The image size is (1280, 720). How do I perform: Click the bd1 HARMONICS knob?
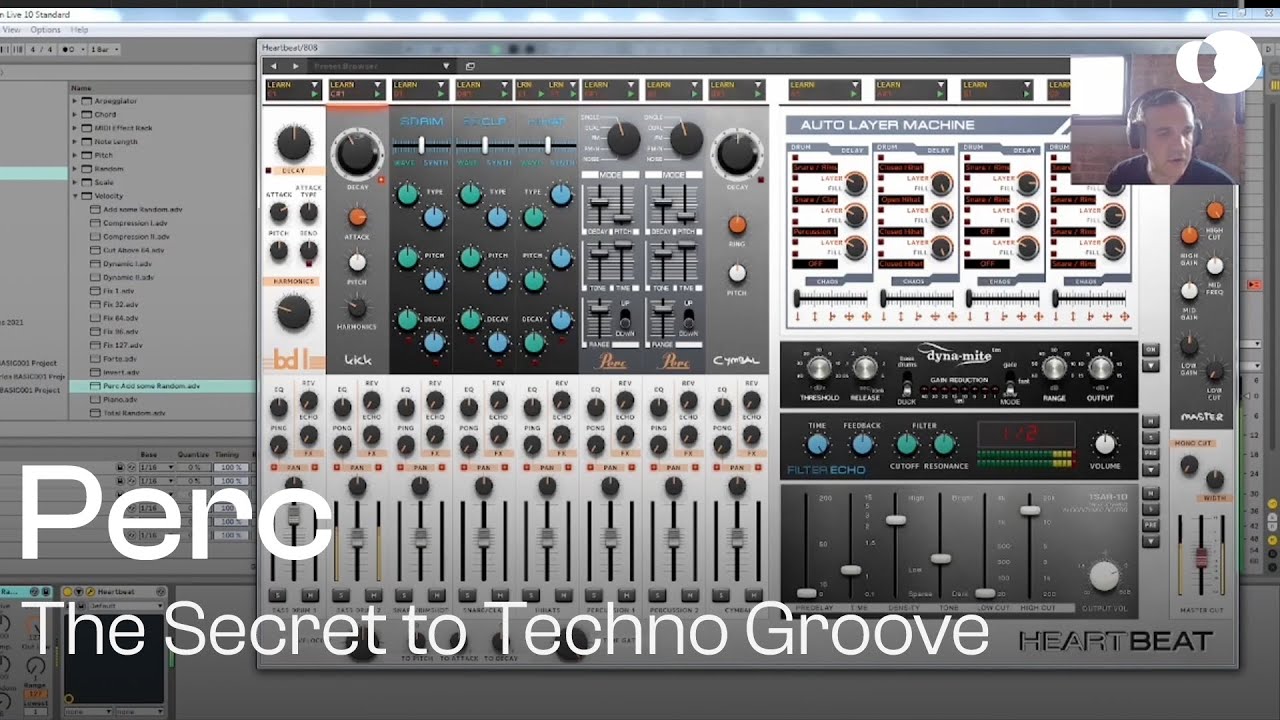click(x=293, y=313)
